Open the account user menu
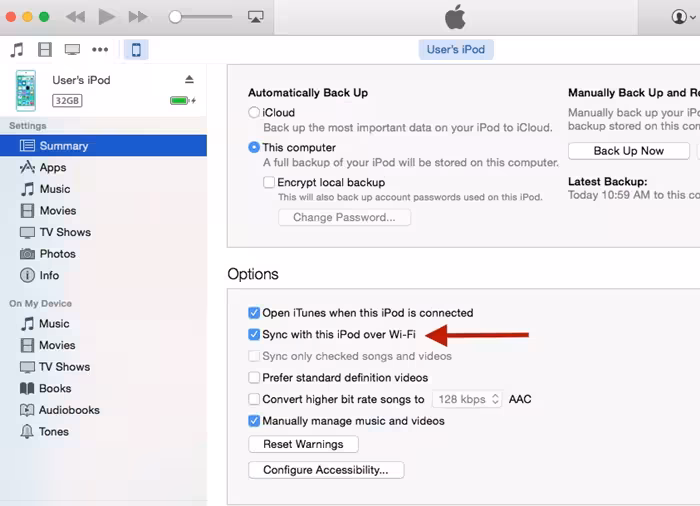Image resolution: width=700 pixels, height=506 pixels. (683, 17)
